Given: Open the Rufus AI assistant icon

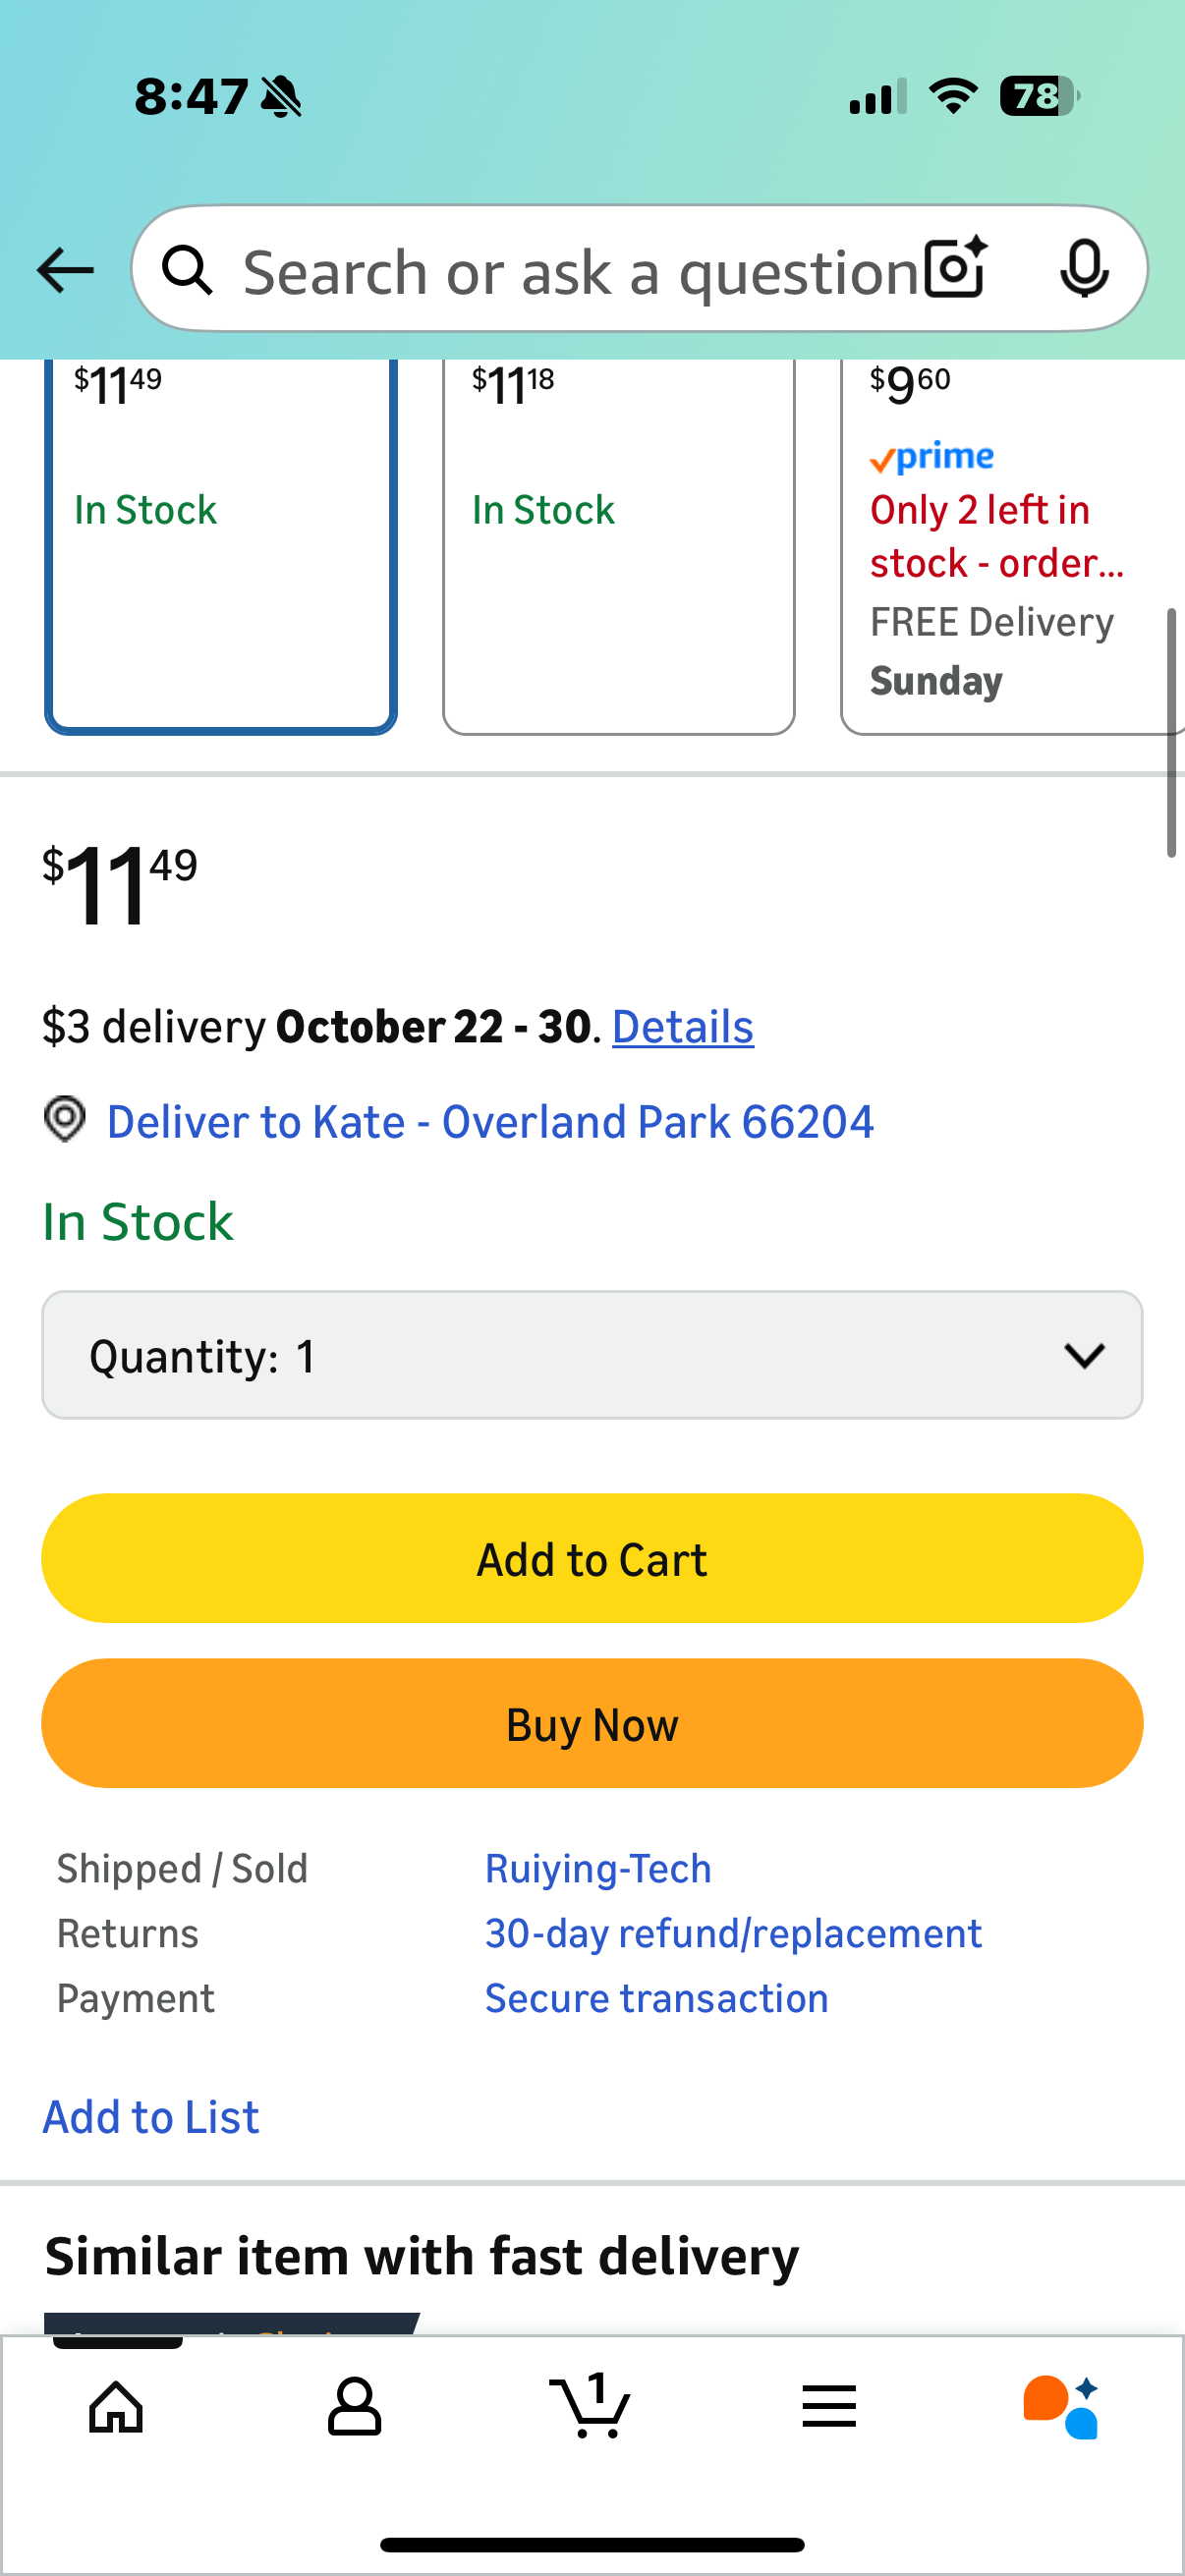Looking at the screenshot, I should [x=1063, y=2406].
